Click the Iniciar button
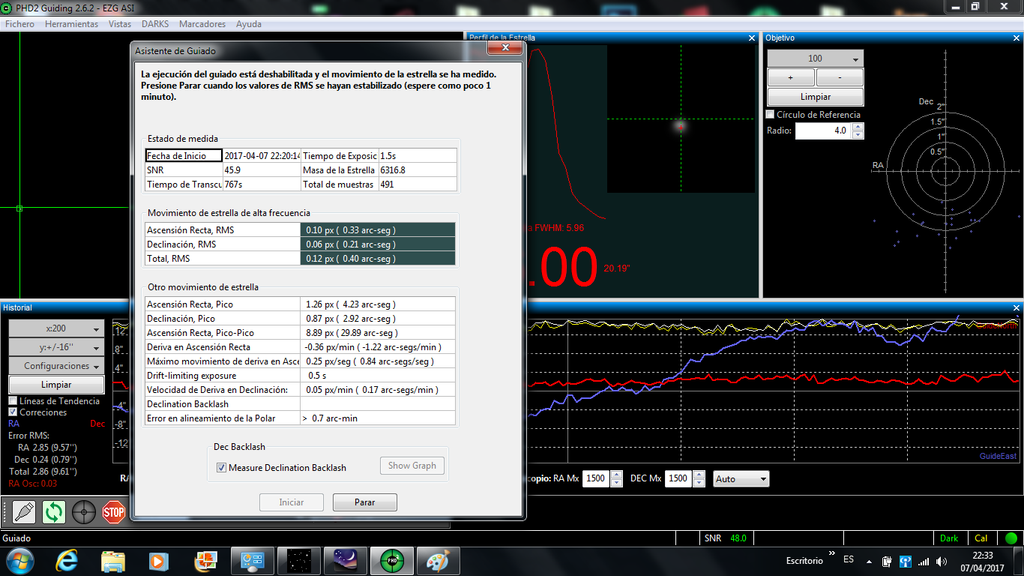 (291, 502)
